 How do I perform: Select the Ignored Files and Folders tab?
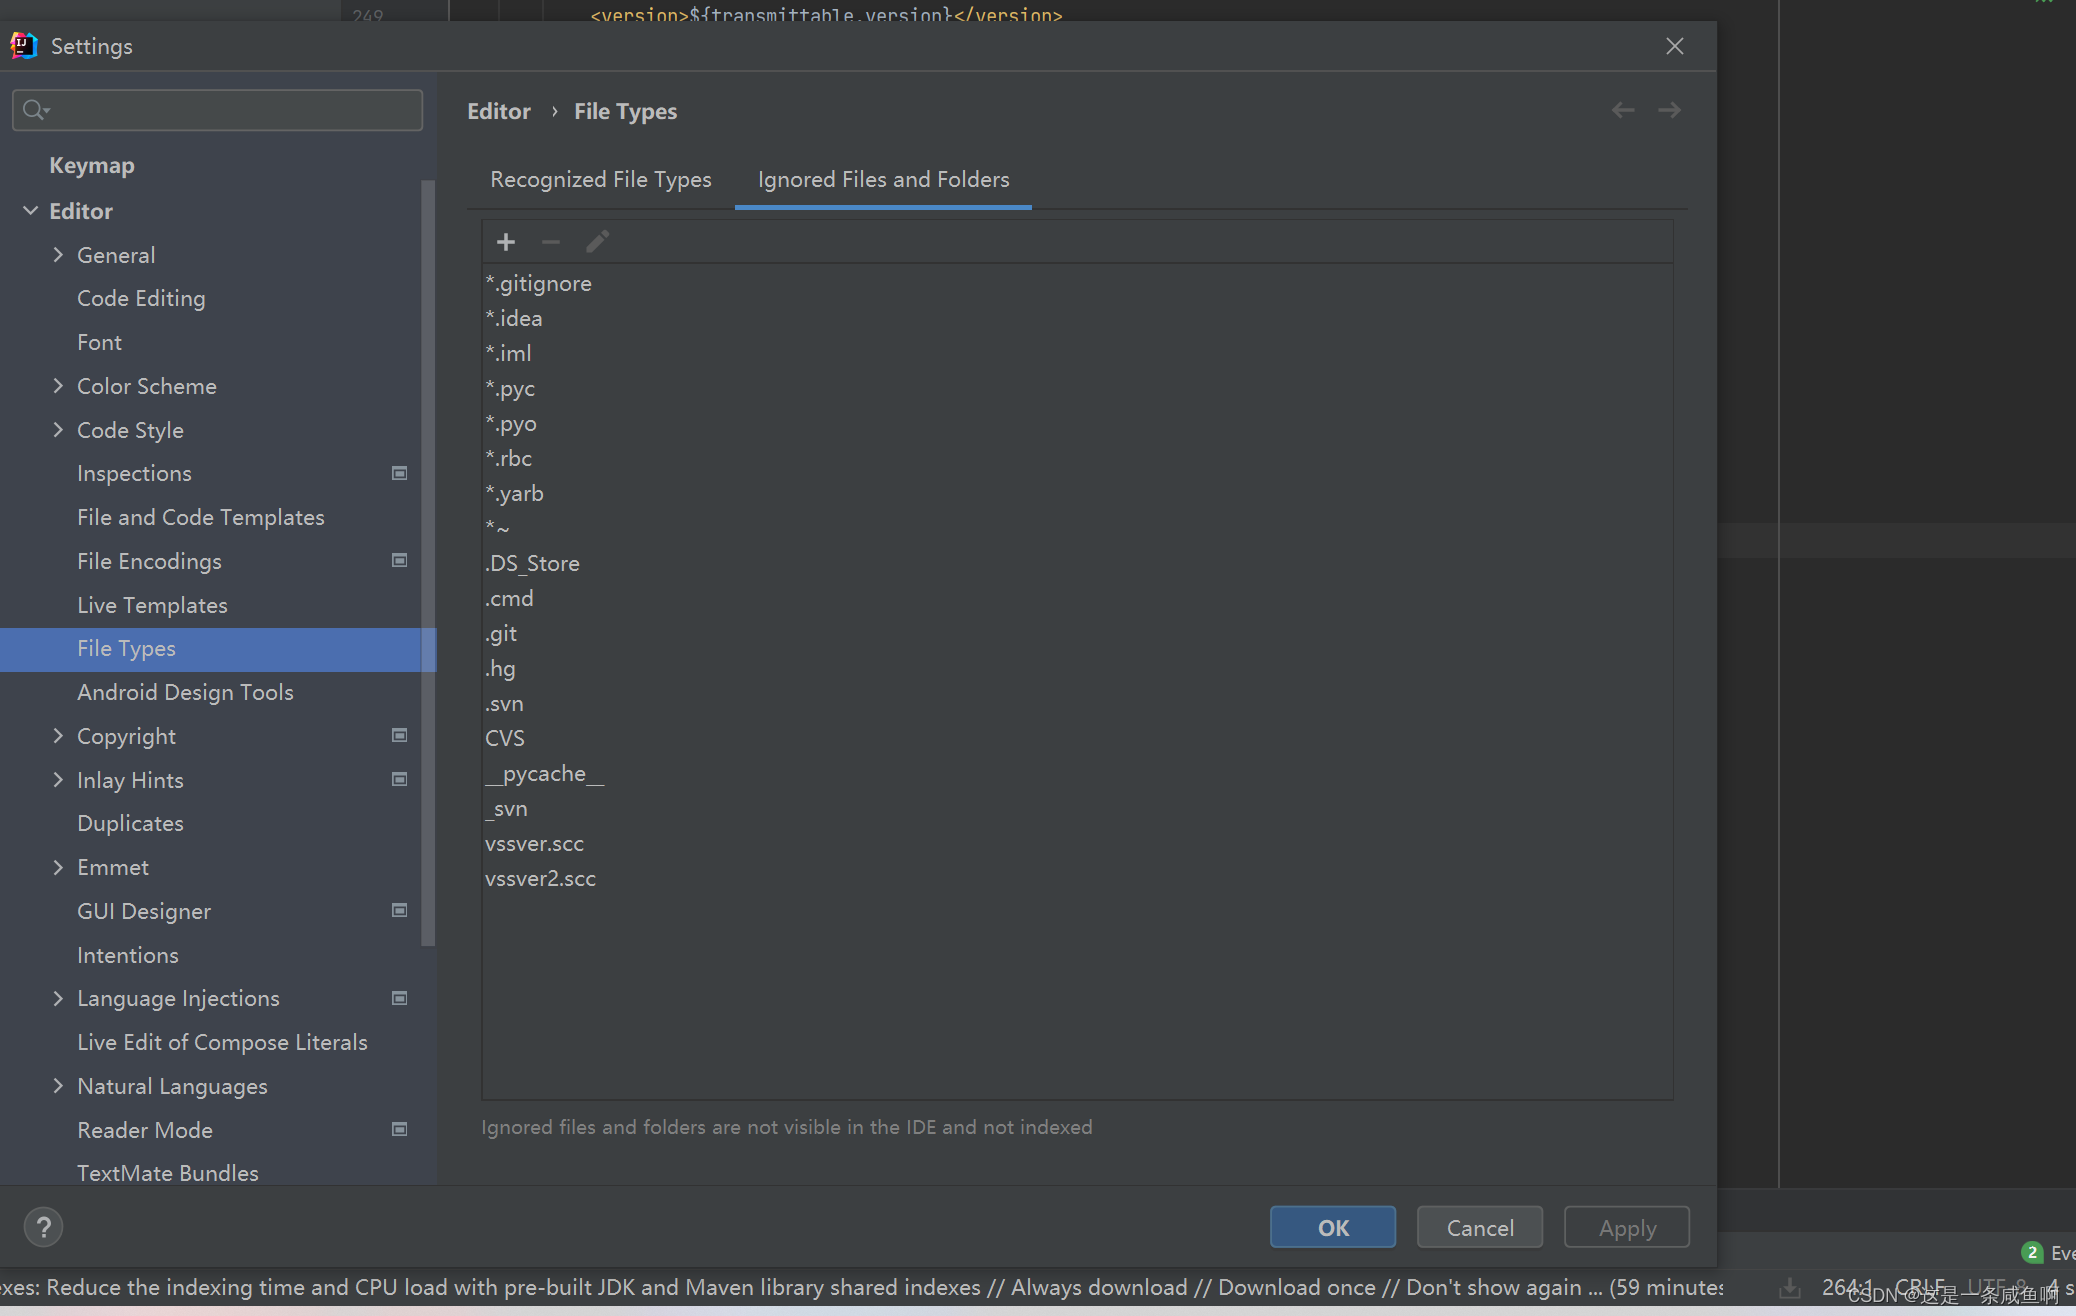click(883, 179)
